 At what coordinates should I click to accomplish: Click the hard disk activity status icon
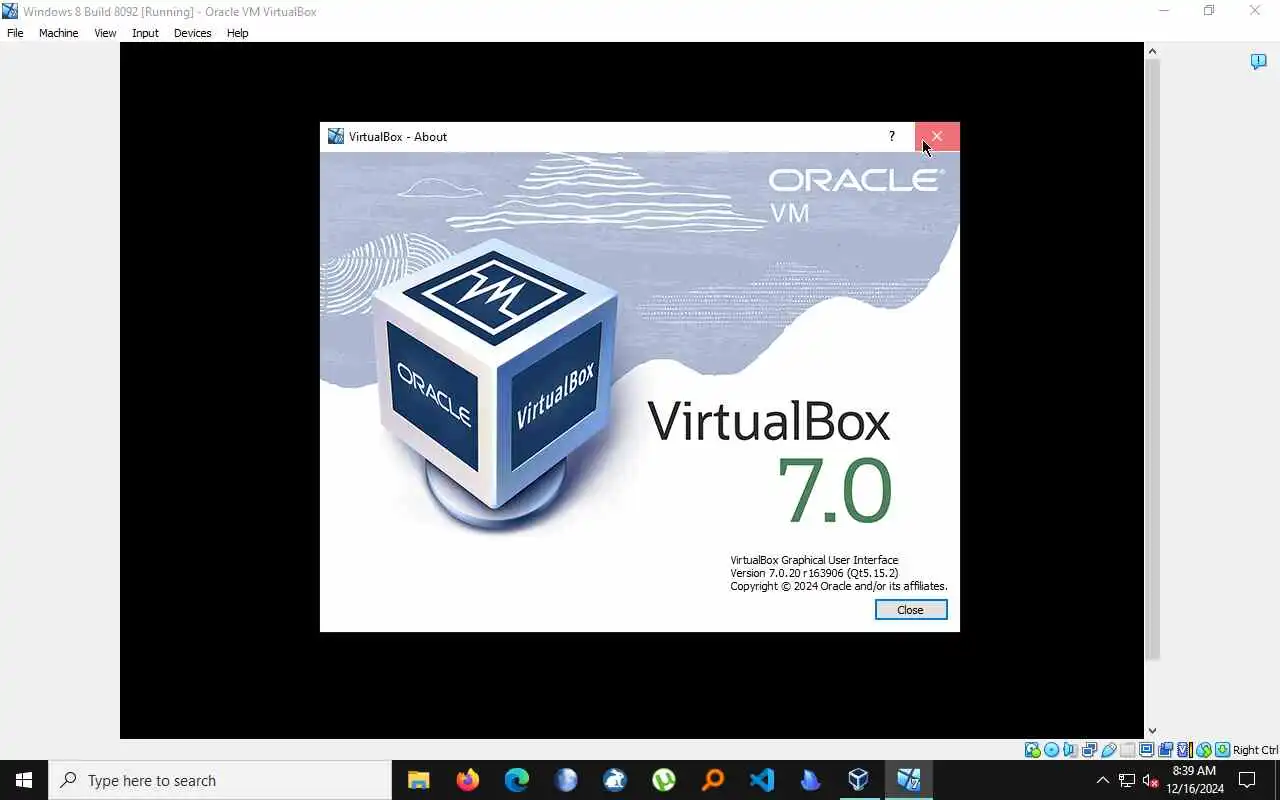coord(1032,750)
